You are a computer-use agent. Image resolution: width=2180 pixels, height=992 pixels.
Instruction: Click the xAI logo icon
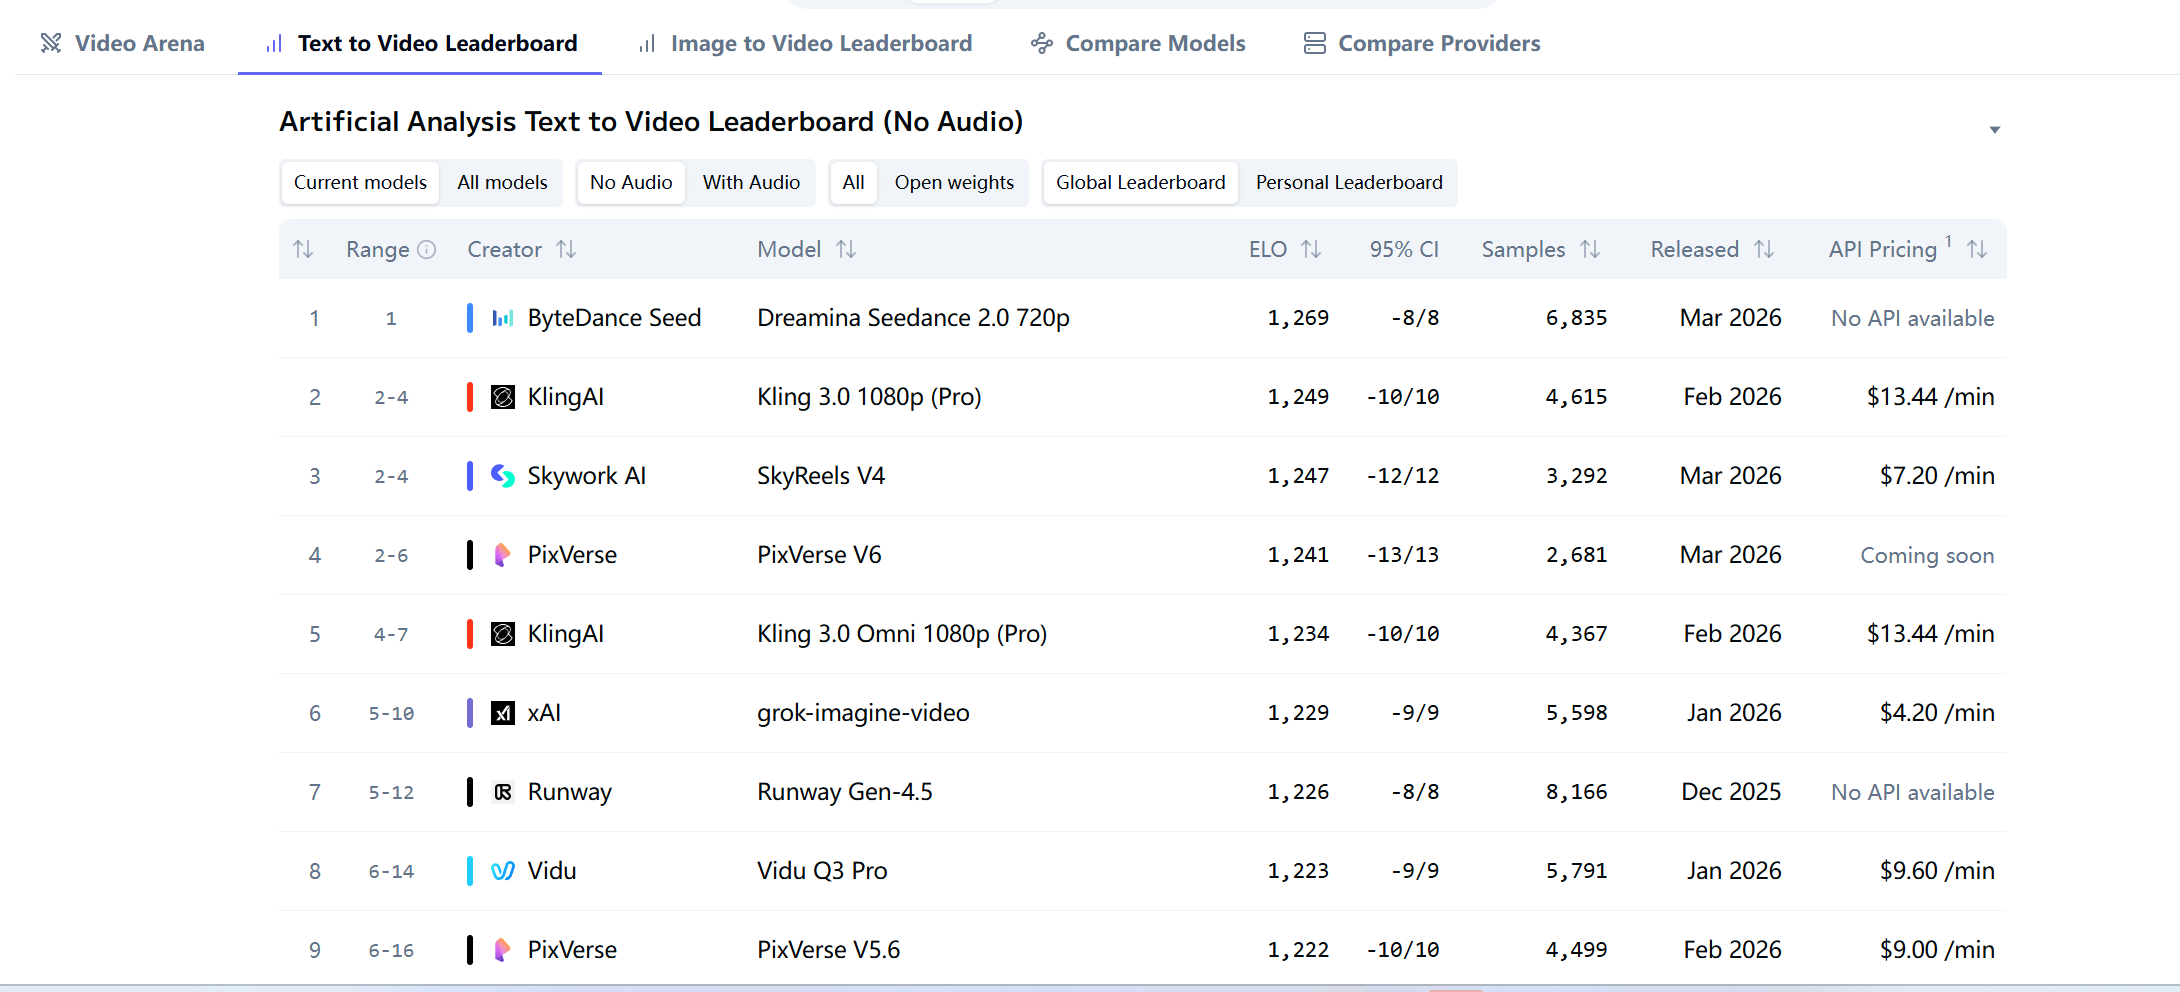502,713
